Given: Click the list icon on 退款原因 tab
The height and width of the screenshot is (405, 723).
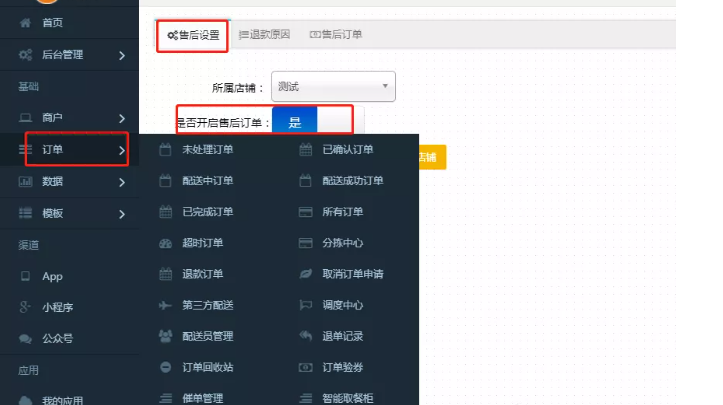Looking at the screenshot, I should (x=243, y=35).
